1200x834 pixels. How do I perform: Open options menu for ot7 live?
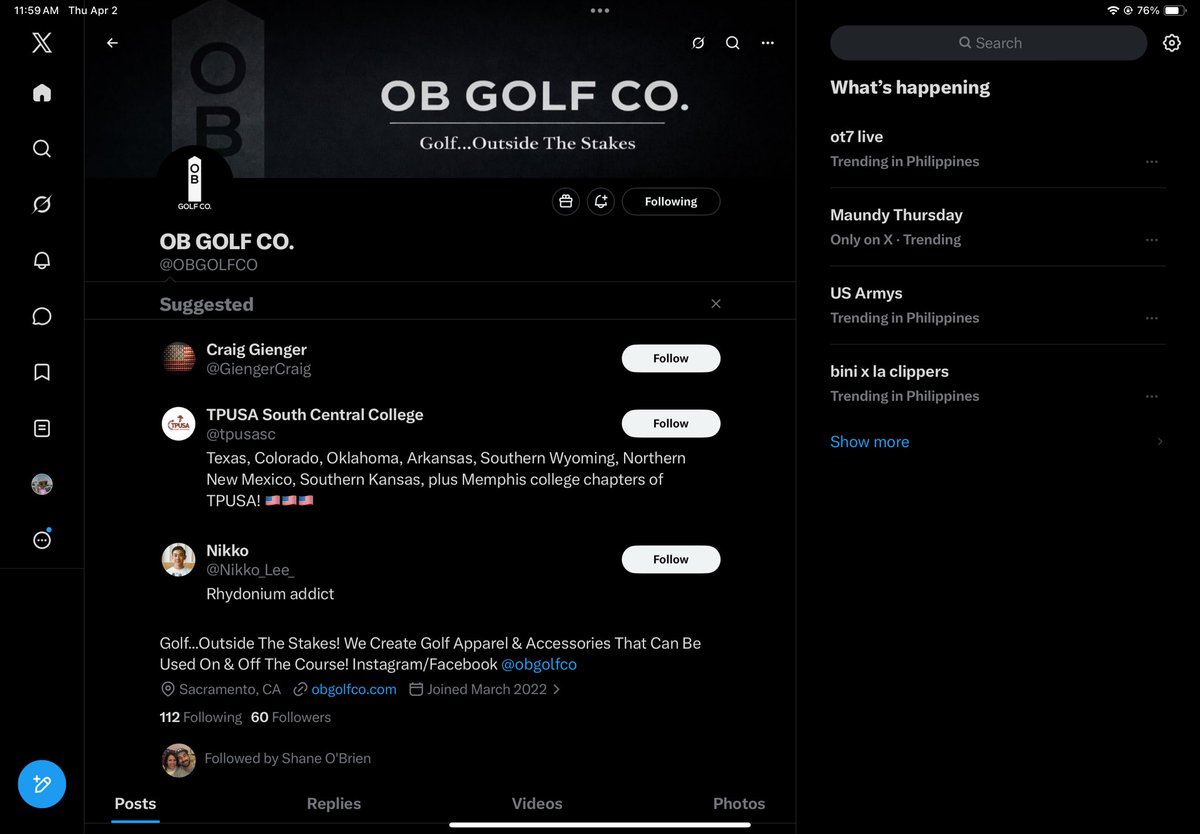[x=1152, y=162]
